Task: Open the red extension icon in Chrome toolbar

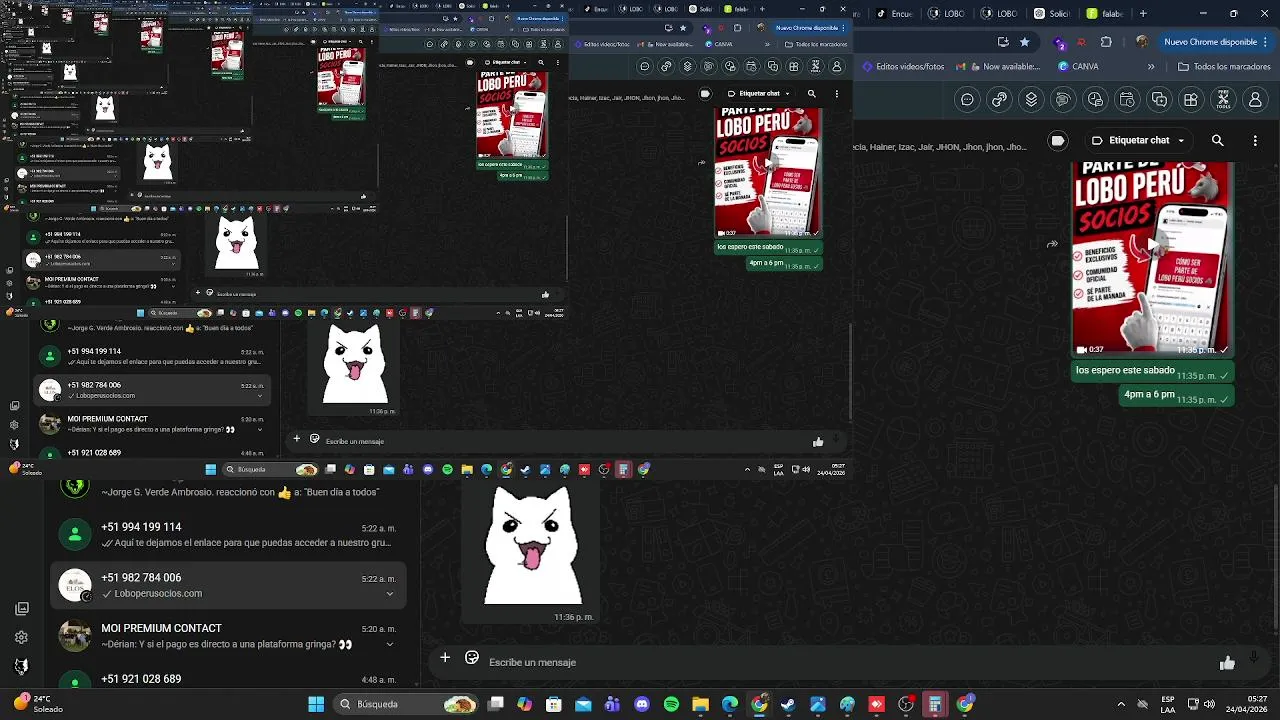Action: [x=1082, y=42]
